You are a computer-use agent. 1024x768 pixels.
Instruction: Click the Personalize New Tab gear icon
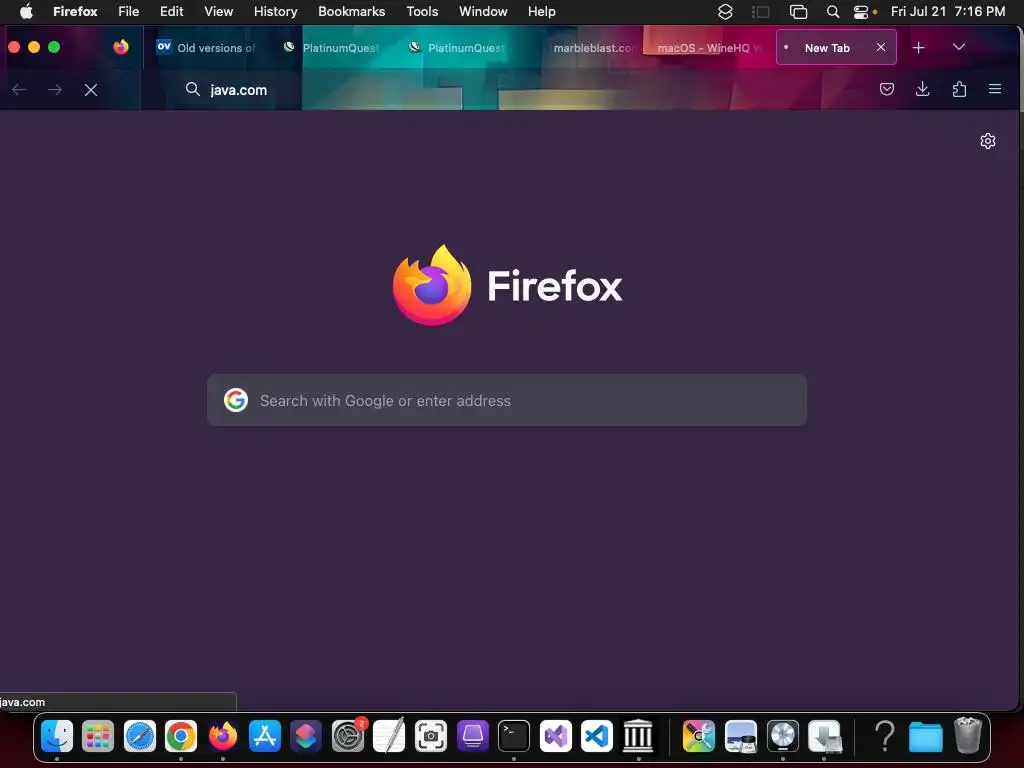tap(987, 141)
